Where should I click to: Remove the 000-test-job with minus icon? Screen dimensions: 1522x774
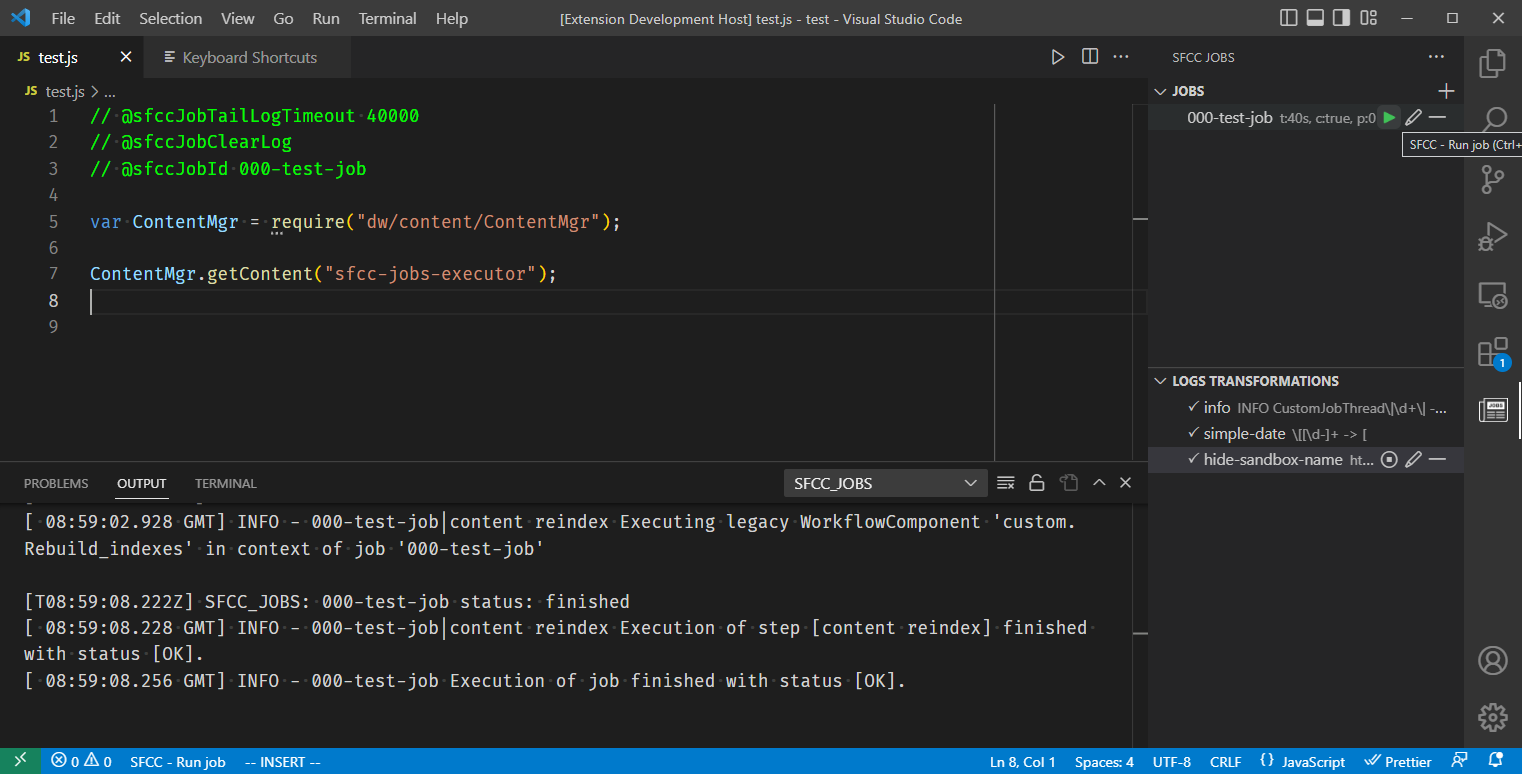pos(1437,118)
